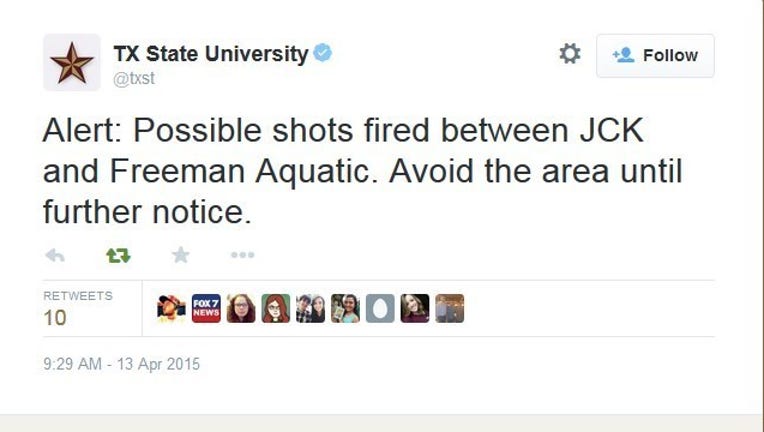
Task: Open the @txst handle link
Action: [134, 78]
